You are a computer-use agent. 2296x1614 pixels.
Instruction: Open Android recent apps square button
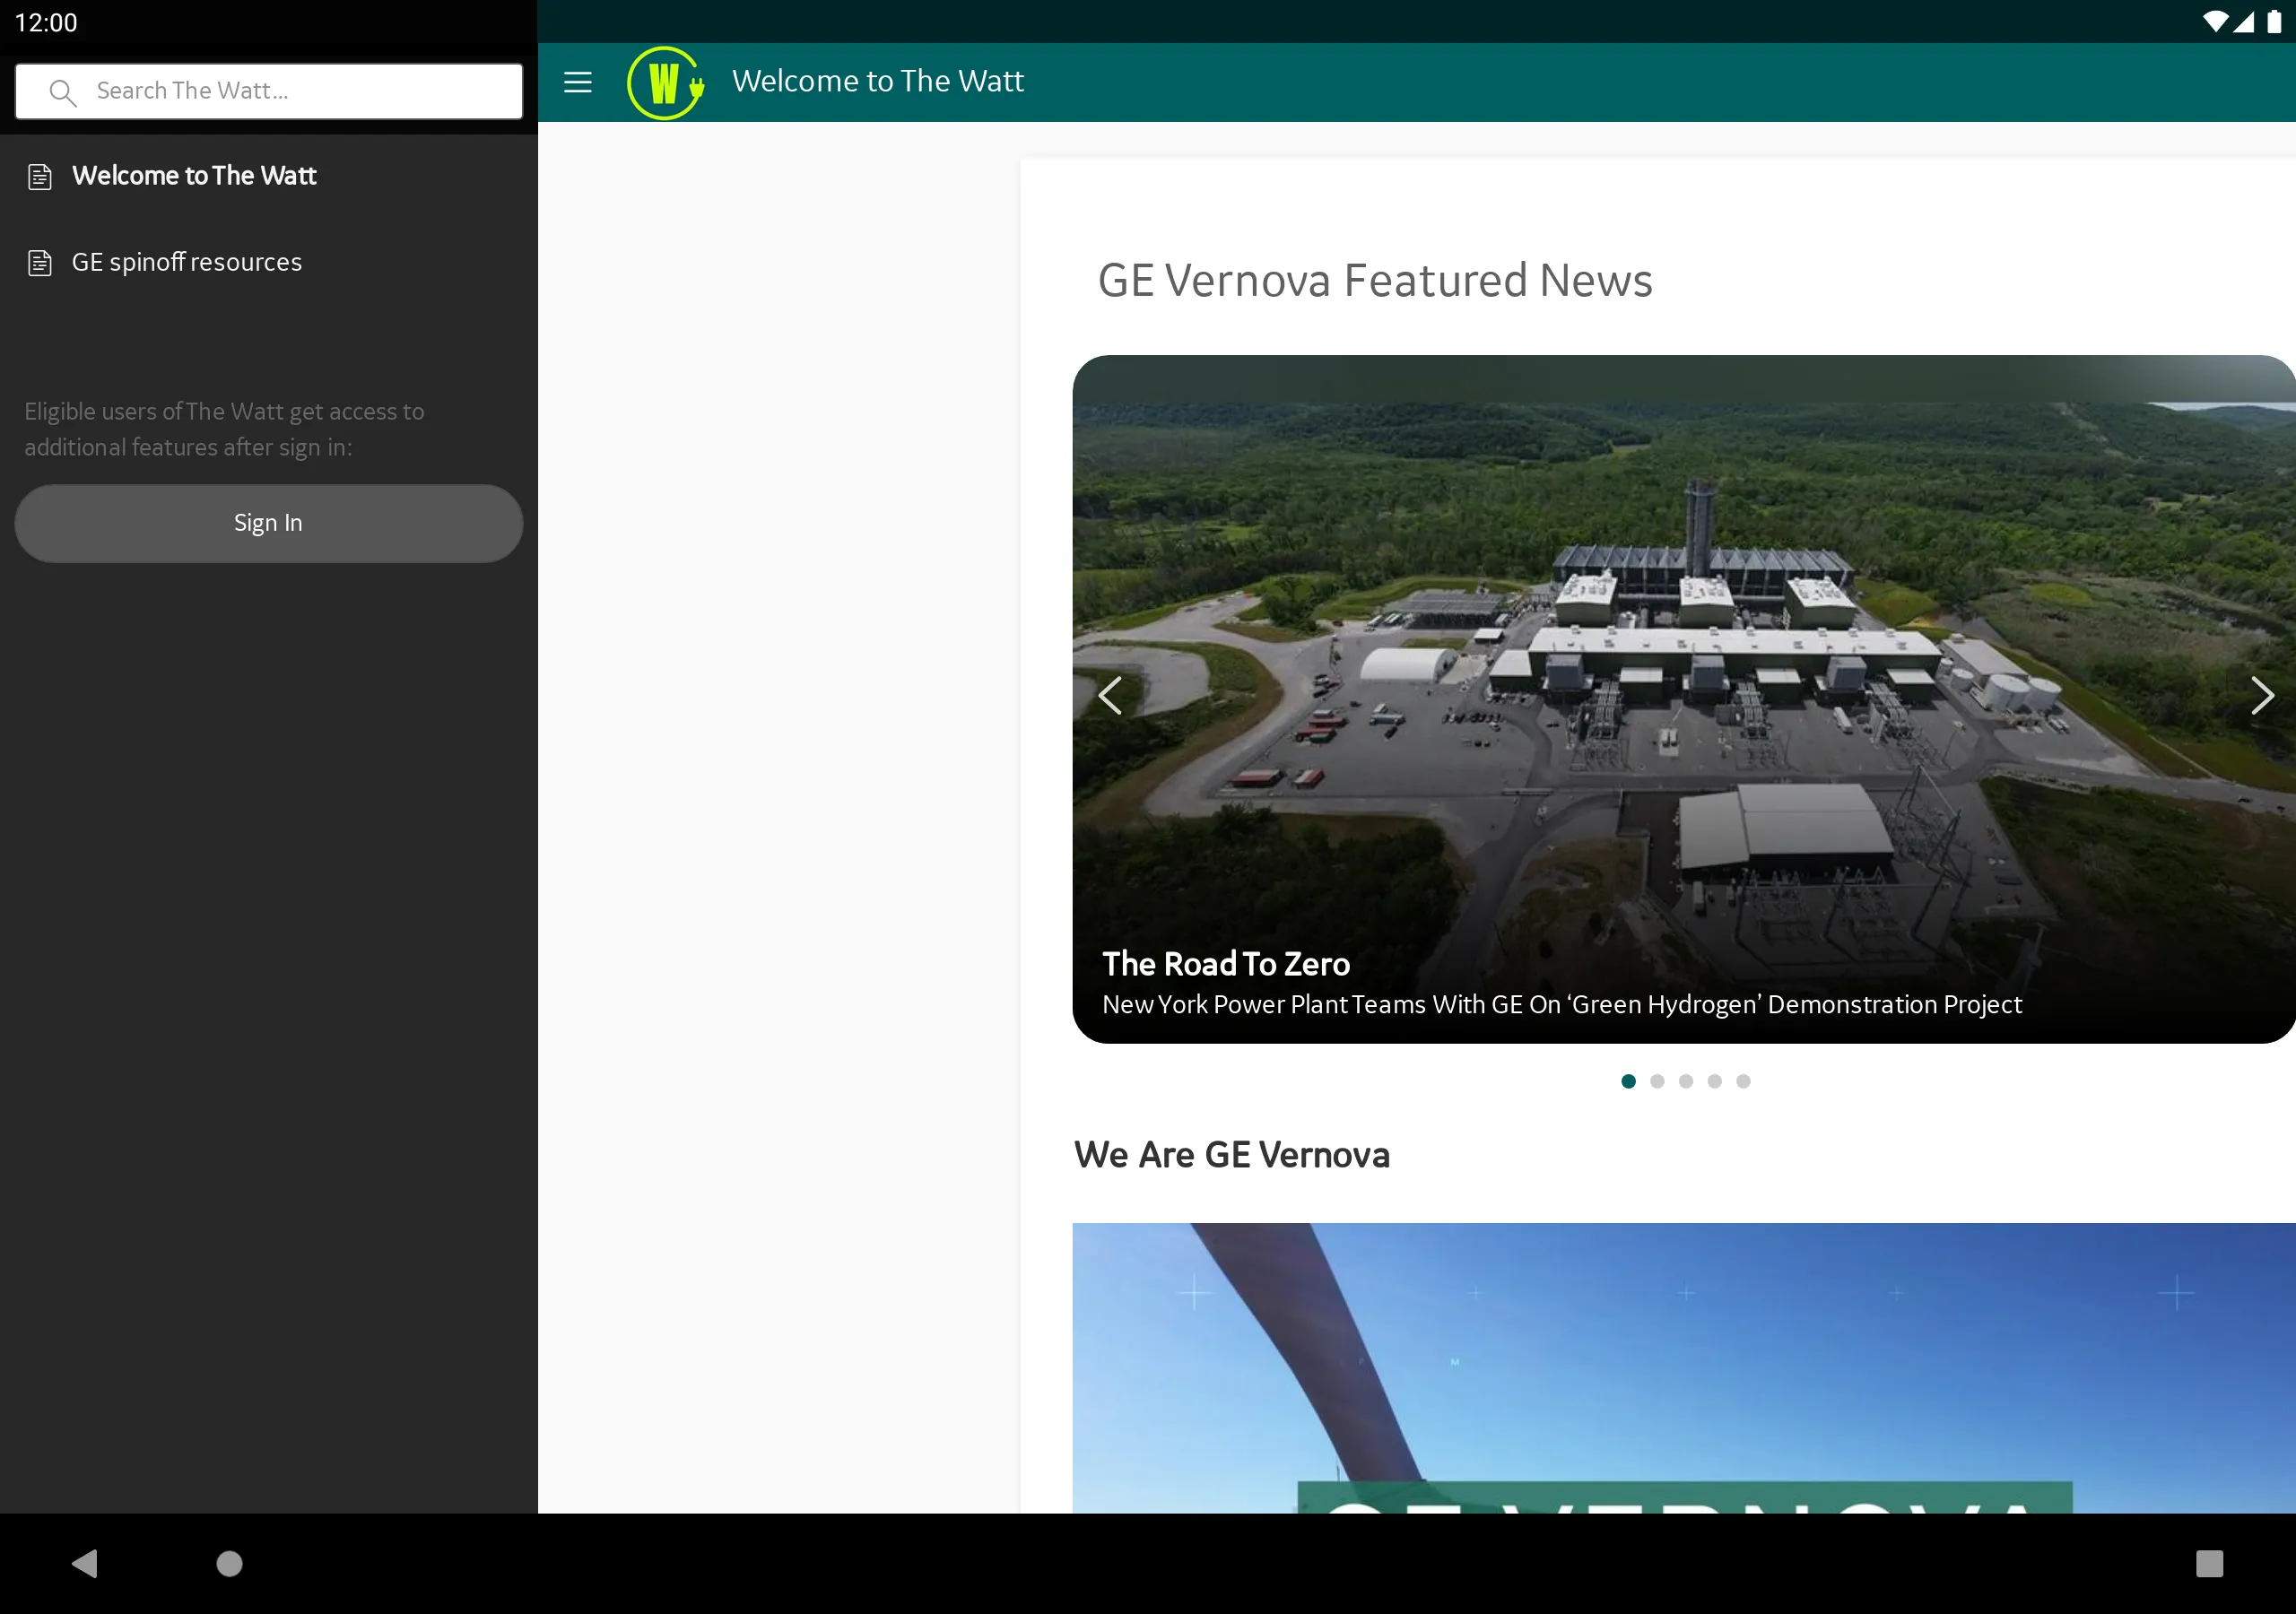(2209, 1563)
